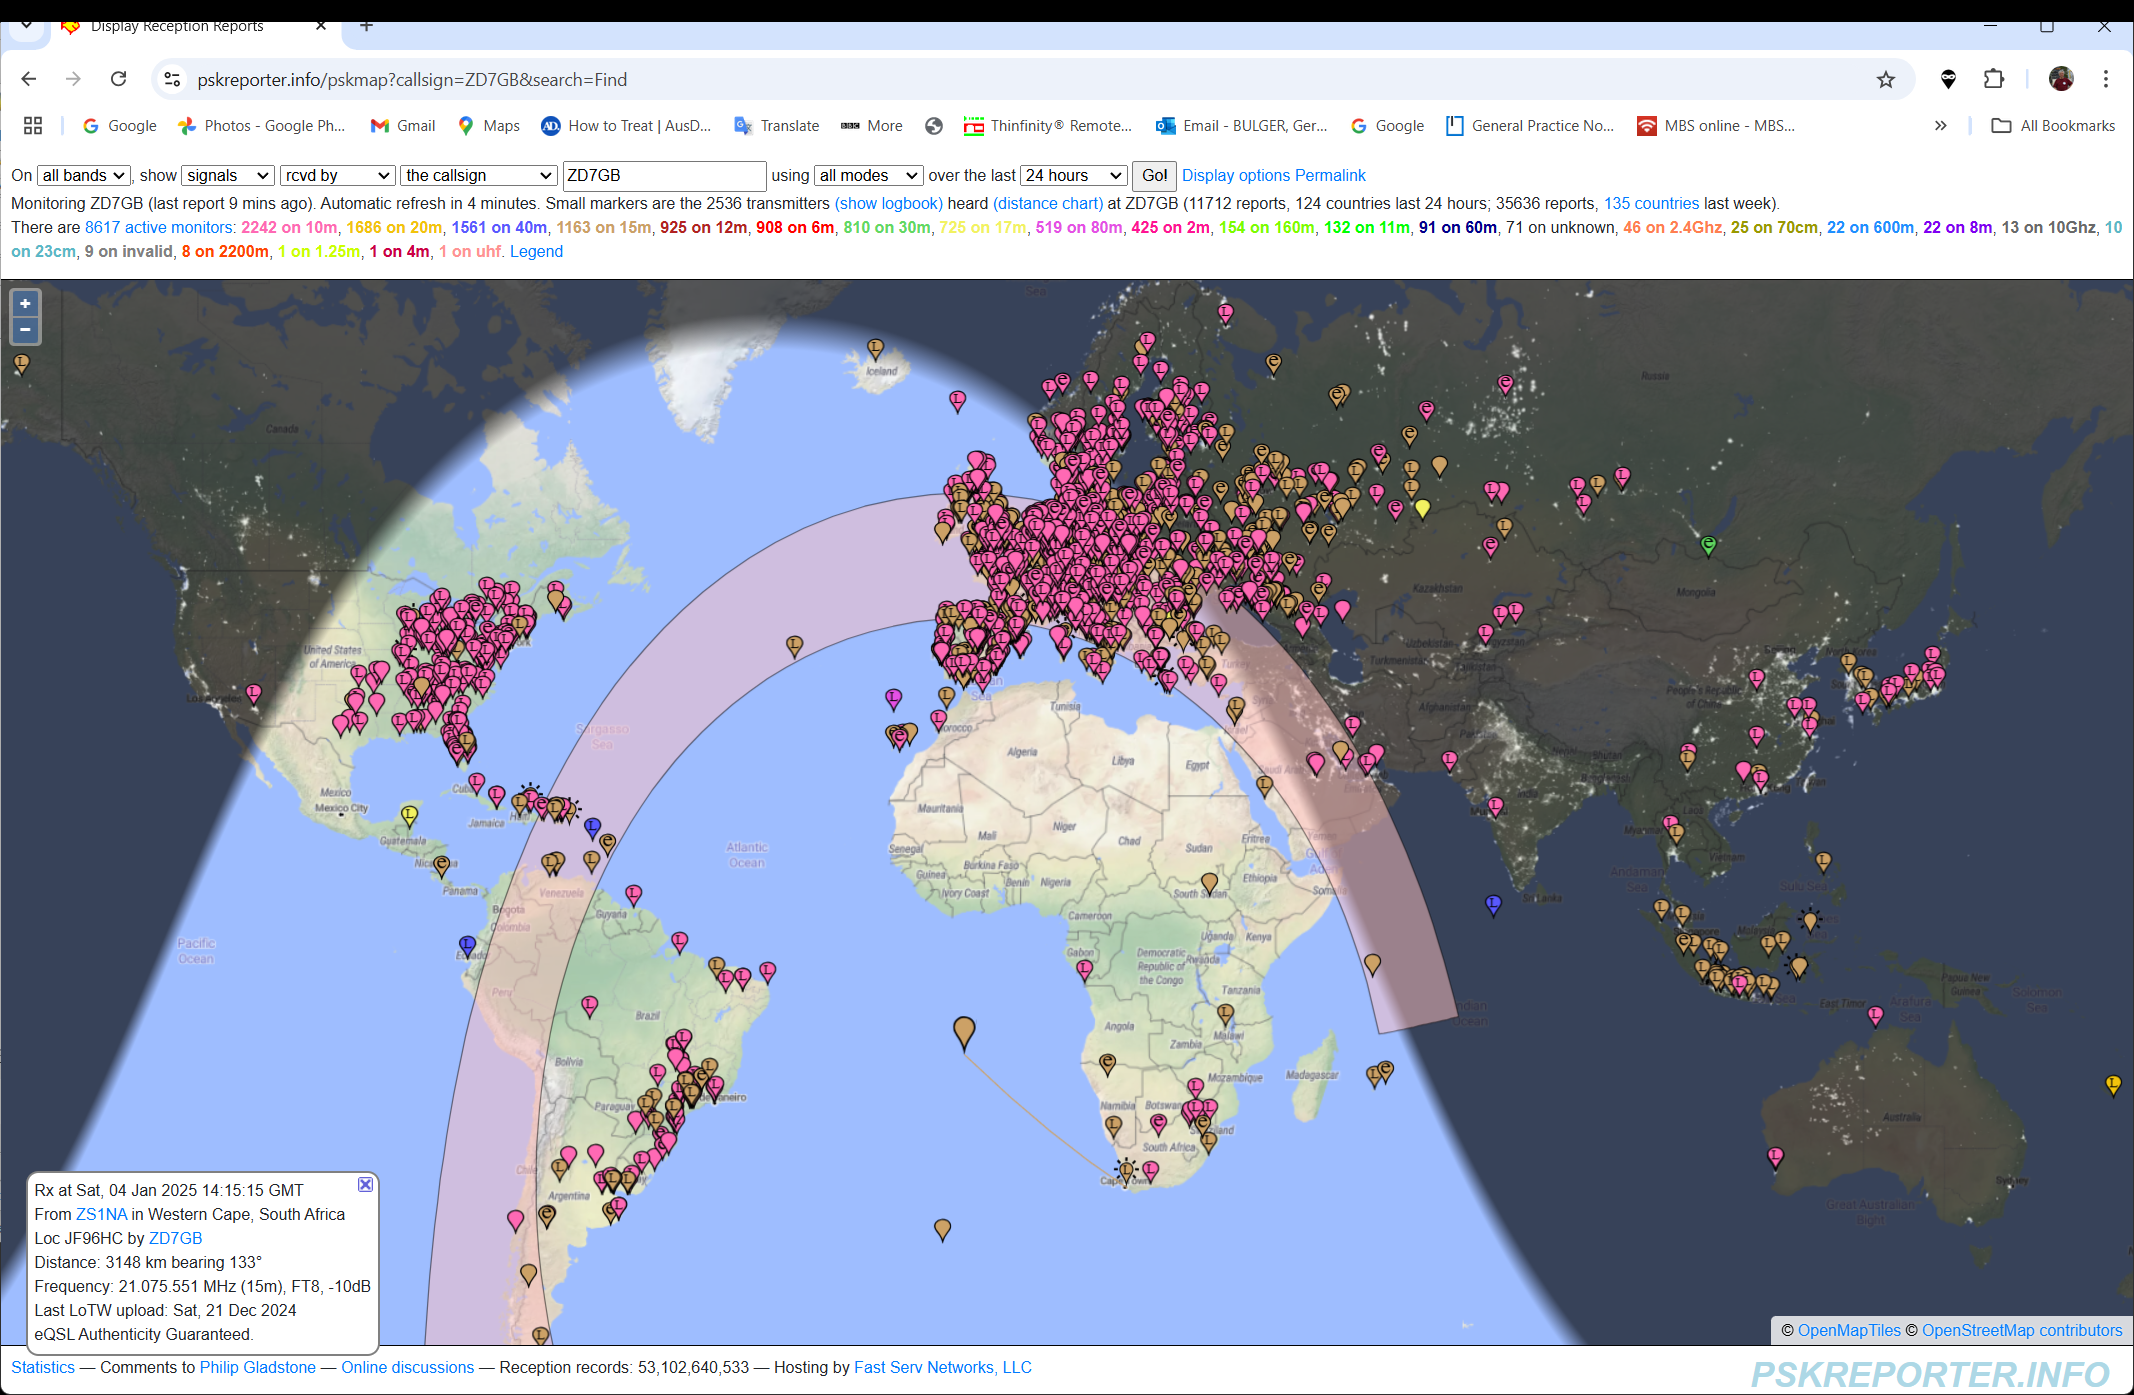Open the rcvd by direction dropdown
The image size is (2134, 1395).
337,176
